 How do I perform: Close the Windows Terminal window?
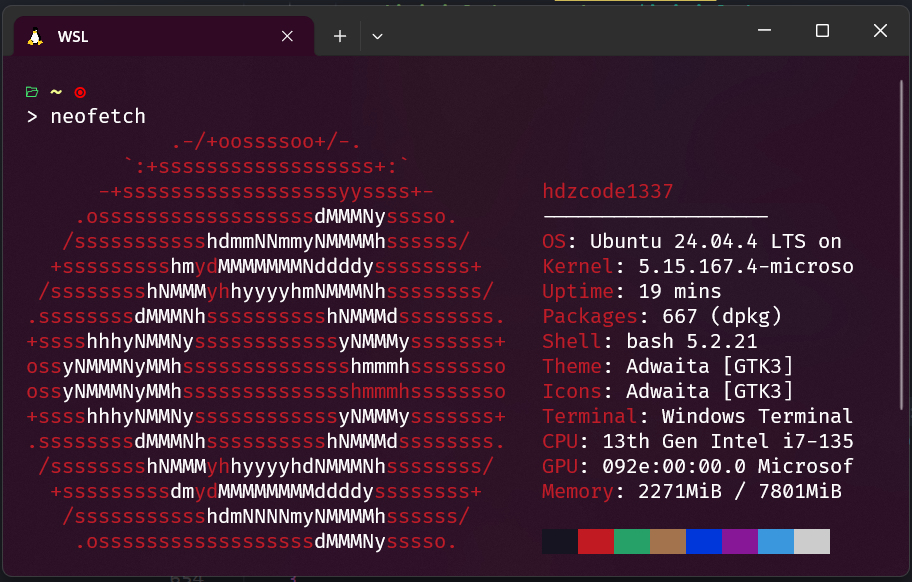(x=881, y=30)
